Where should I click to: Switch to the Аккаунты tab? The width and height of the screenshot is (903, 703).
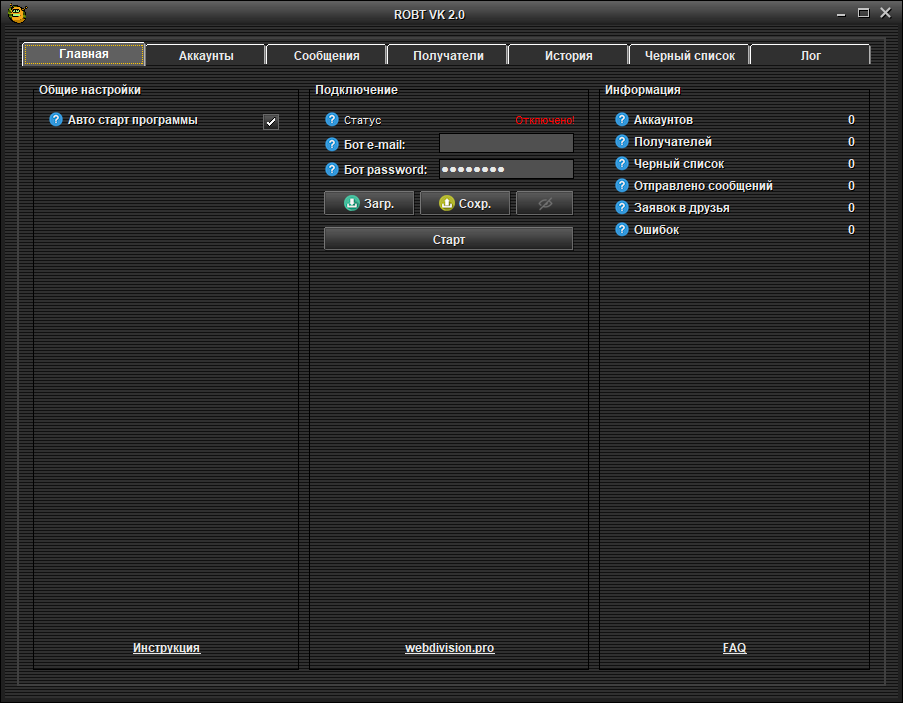point(206,56)
